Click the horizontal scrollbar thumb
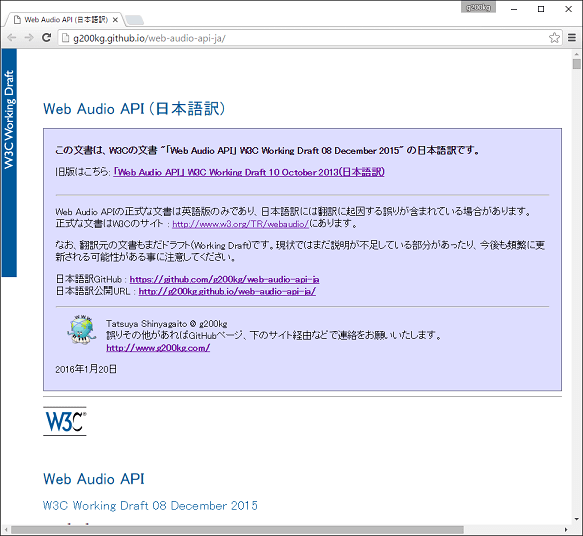Screen dimensions: 583x536 (237, 529)
